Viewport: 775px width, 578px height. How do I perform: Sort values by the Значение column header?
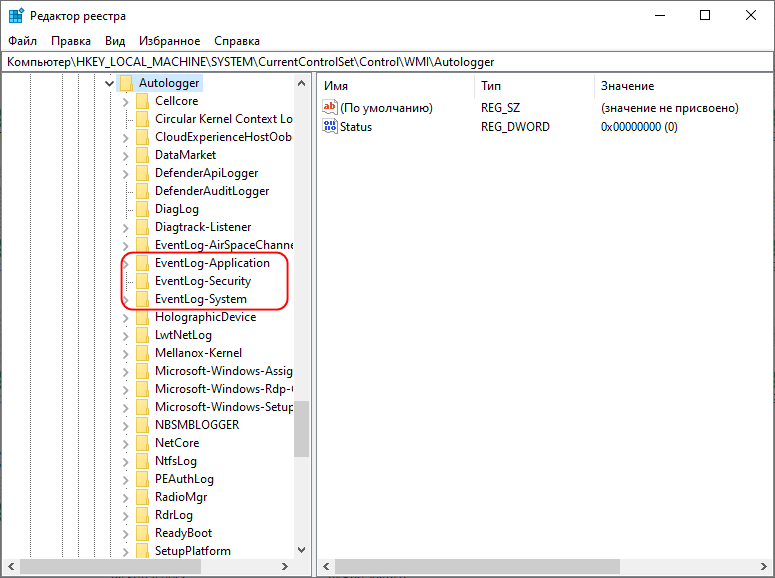coord(684,86)
